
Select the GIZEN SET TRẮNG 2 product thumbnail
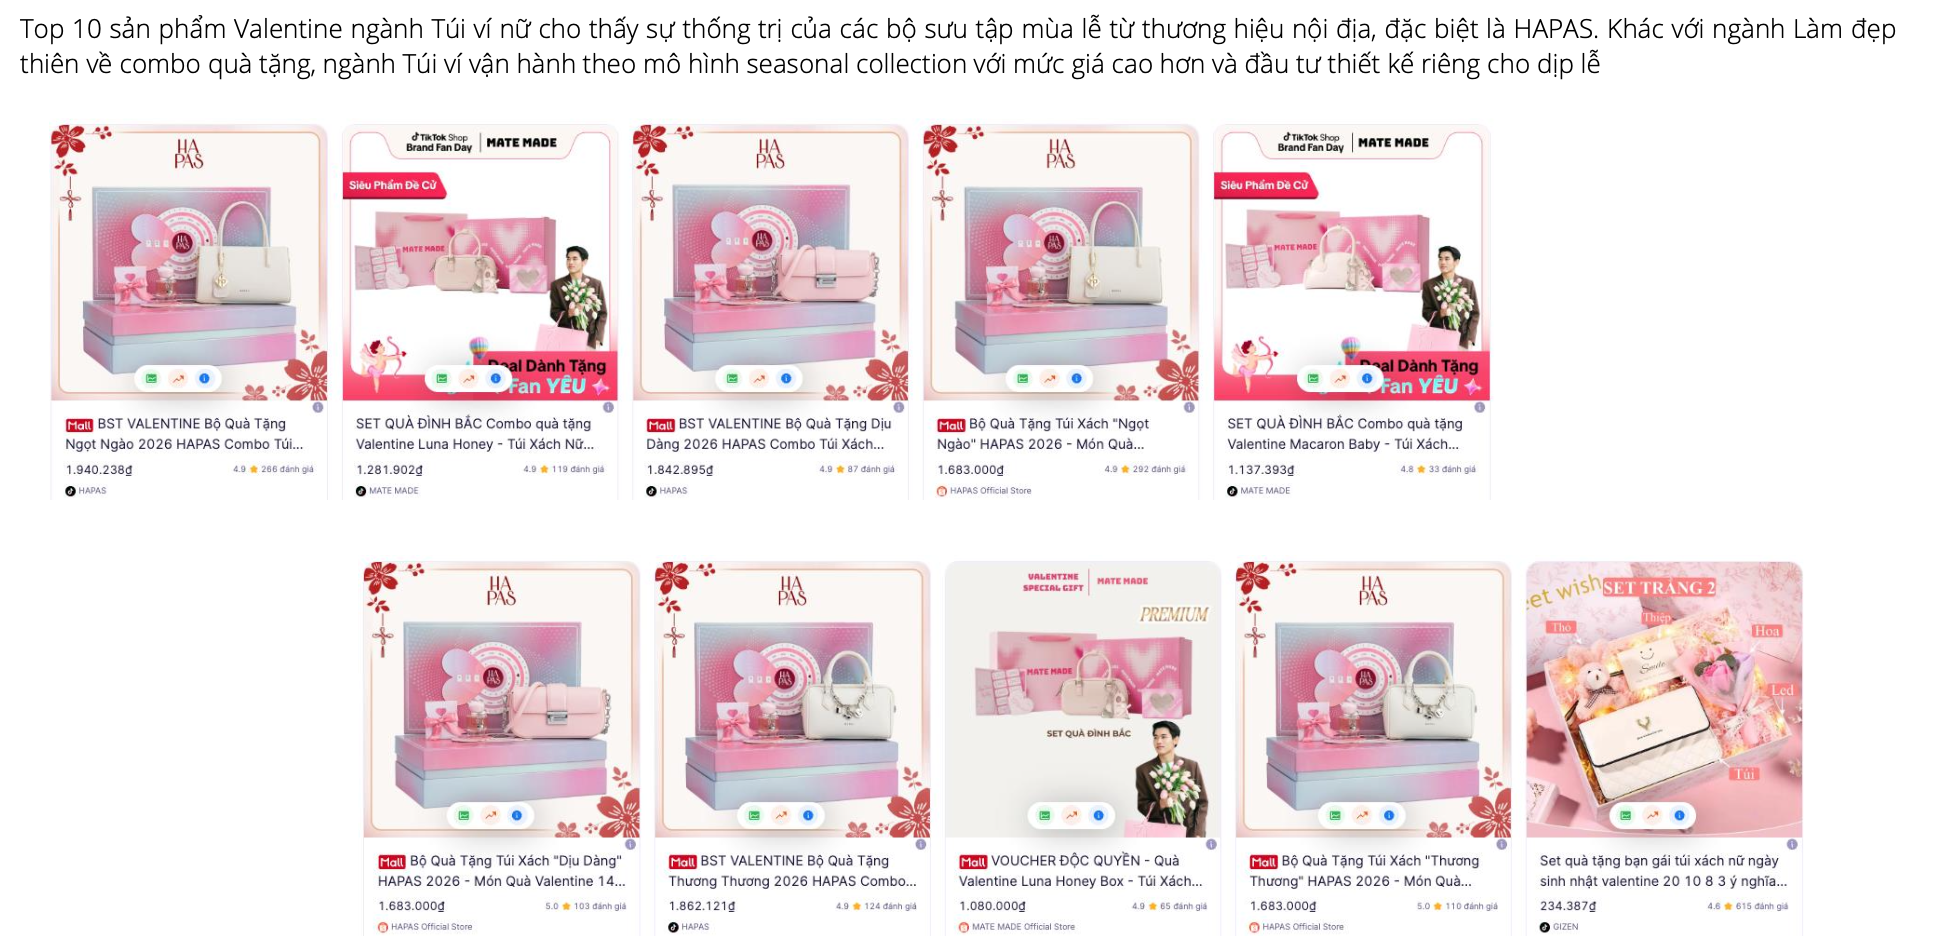click(1664, 699)
